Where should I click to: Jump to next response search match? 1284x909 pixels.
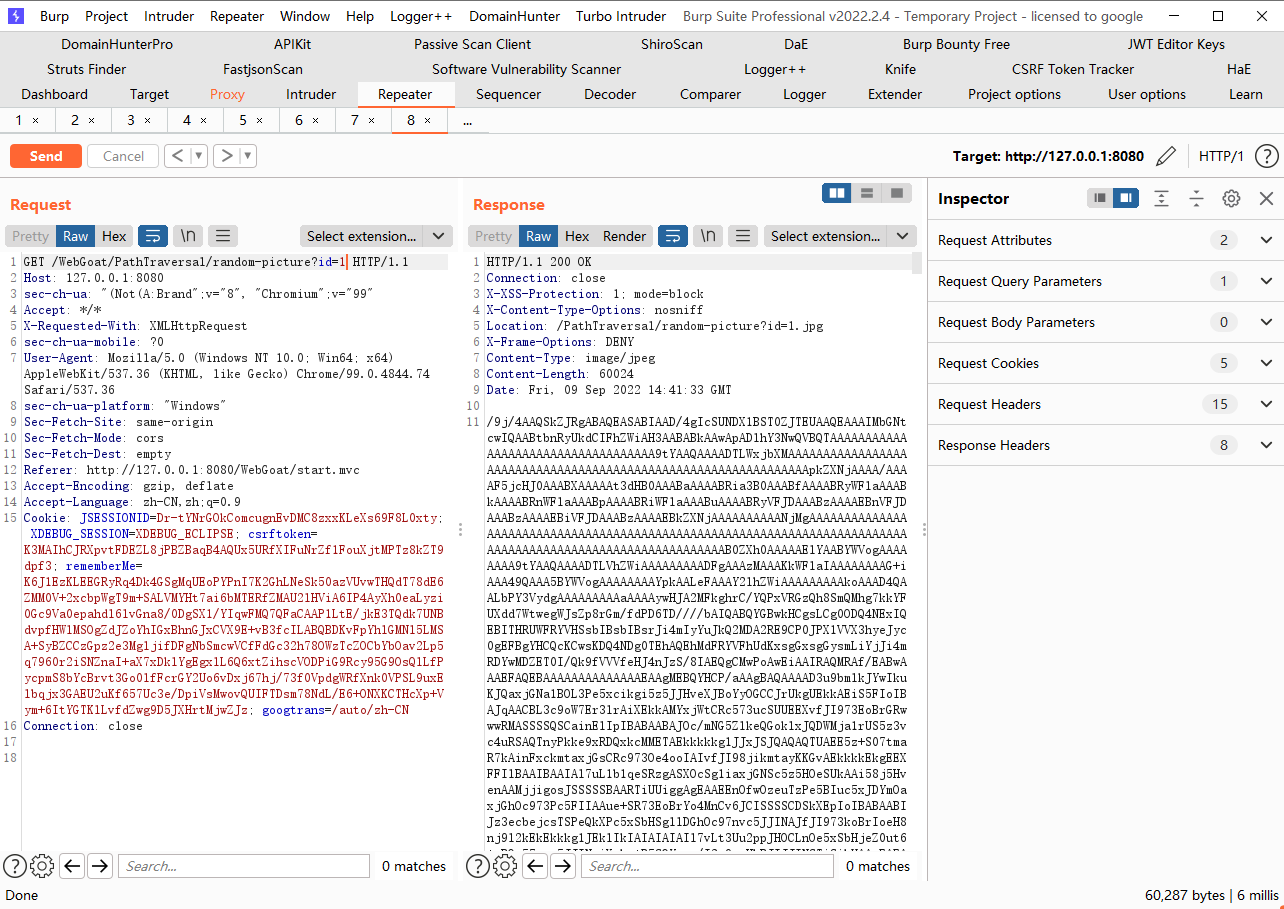pos(564,866)
